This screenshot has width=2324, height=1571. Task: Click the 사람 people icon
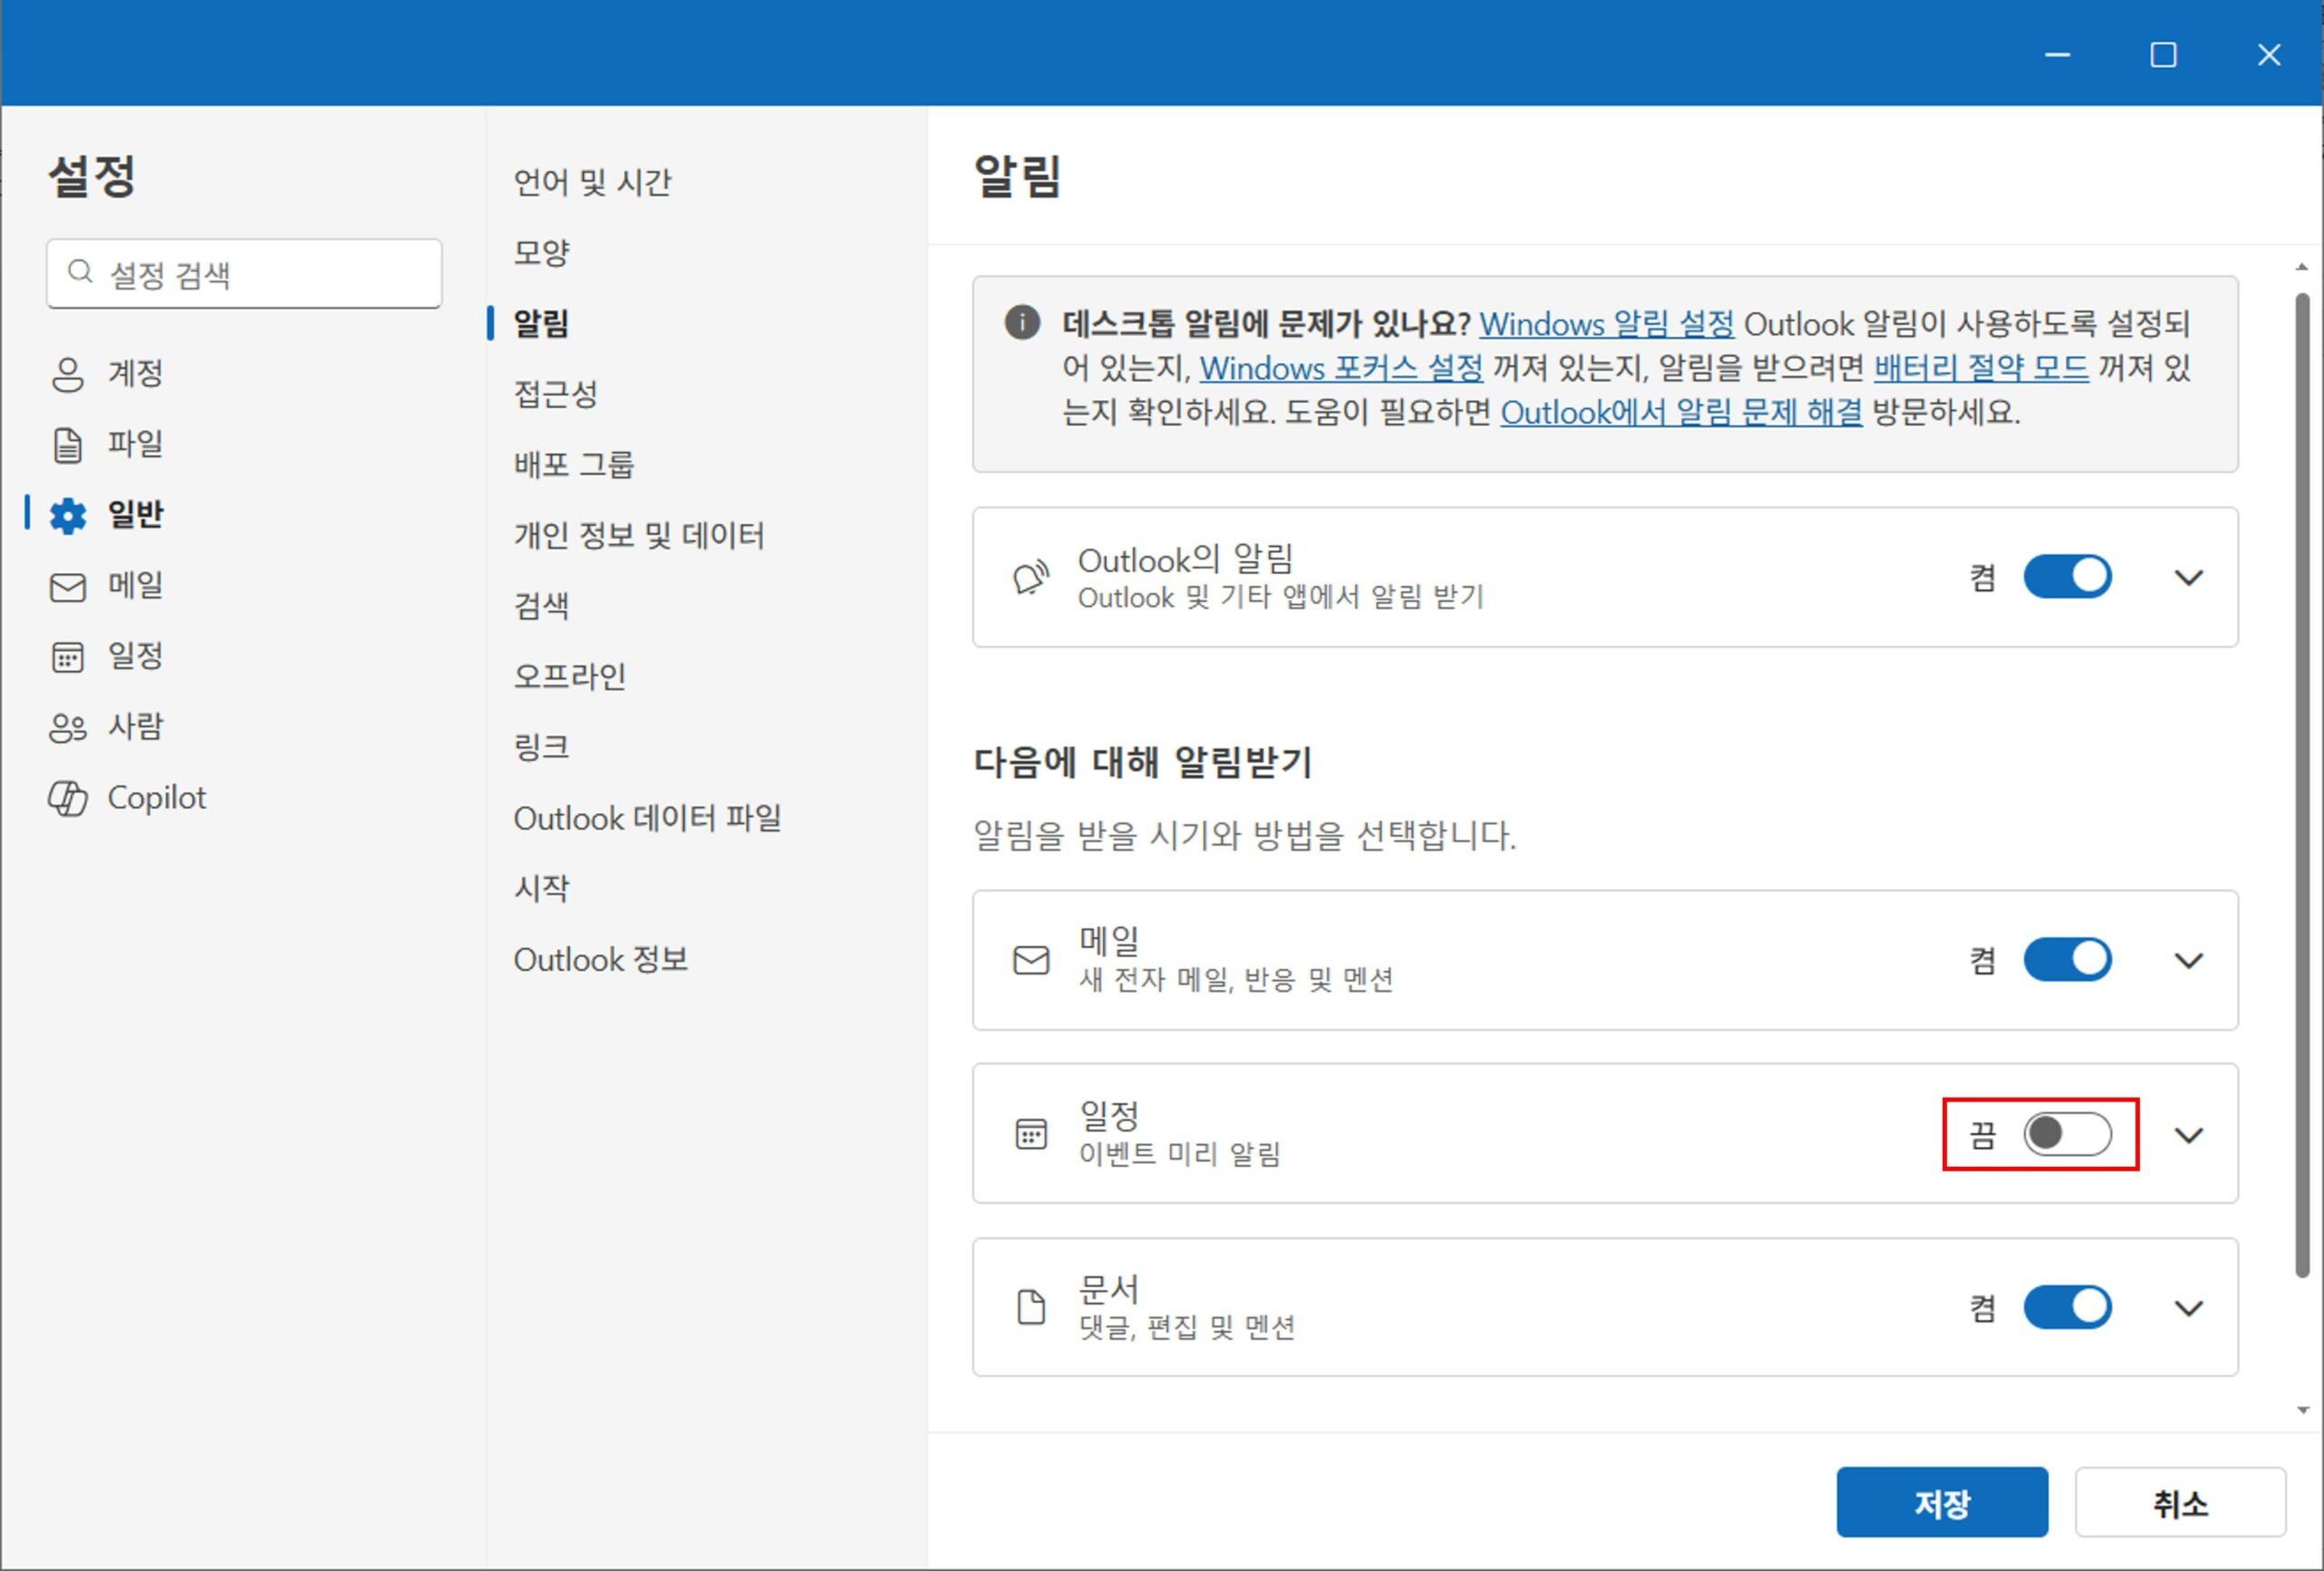(x=67, y=727)
